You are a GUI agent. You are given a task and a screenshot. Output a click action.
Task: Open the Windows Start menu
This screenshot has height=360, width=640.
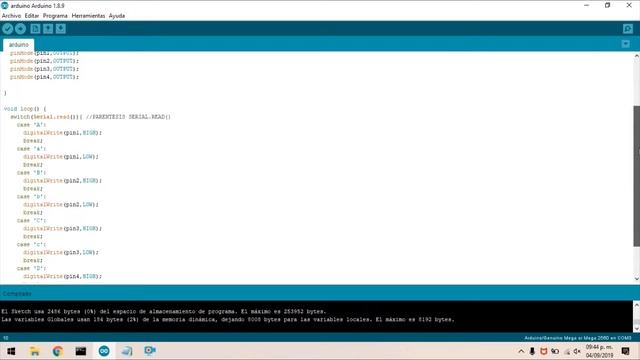coord(11,351)
